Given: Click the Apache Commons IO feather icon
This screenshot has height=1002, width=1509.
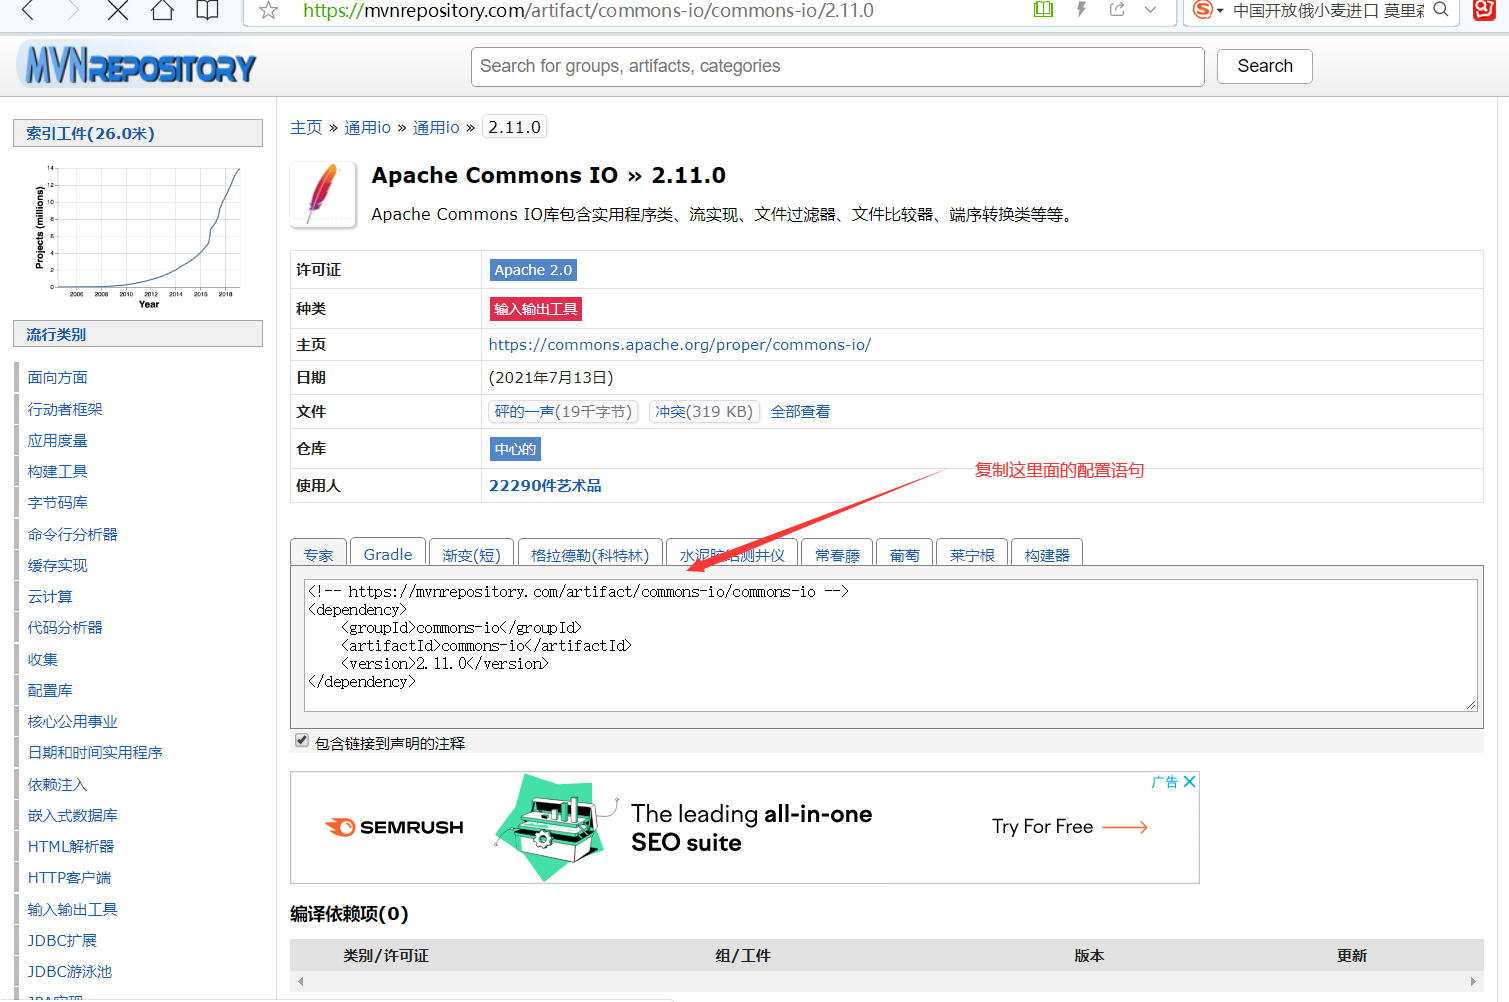Looking at the screenshot, I should (x=323, y=194).
